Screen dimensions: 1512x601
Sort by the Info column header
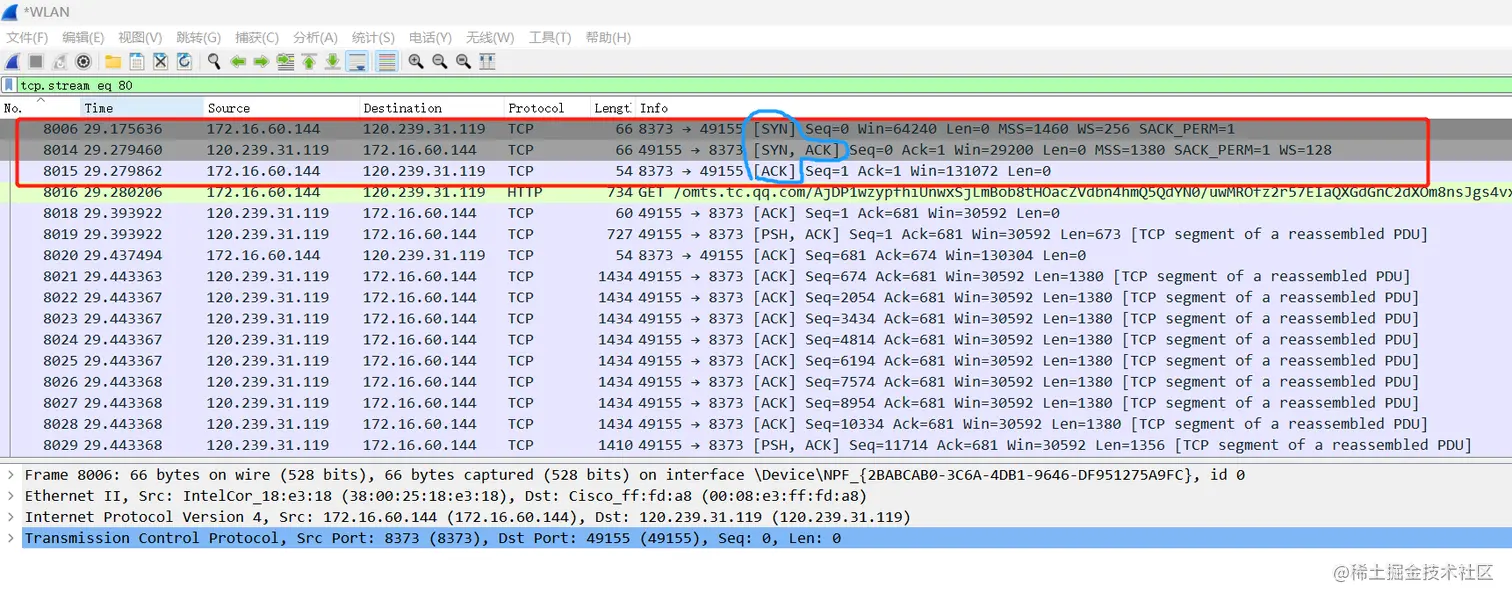pos(1073,108)
